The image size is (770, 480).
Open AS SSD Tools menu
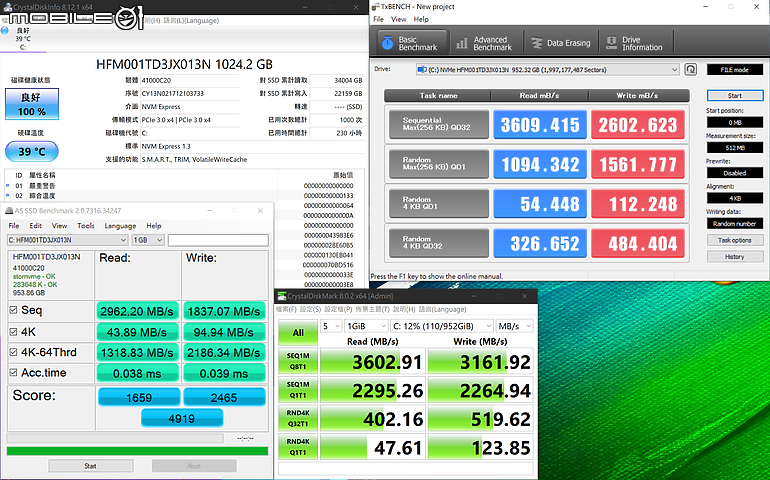85,226
